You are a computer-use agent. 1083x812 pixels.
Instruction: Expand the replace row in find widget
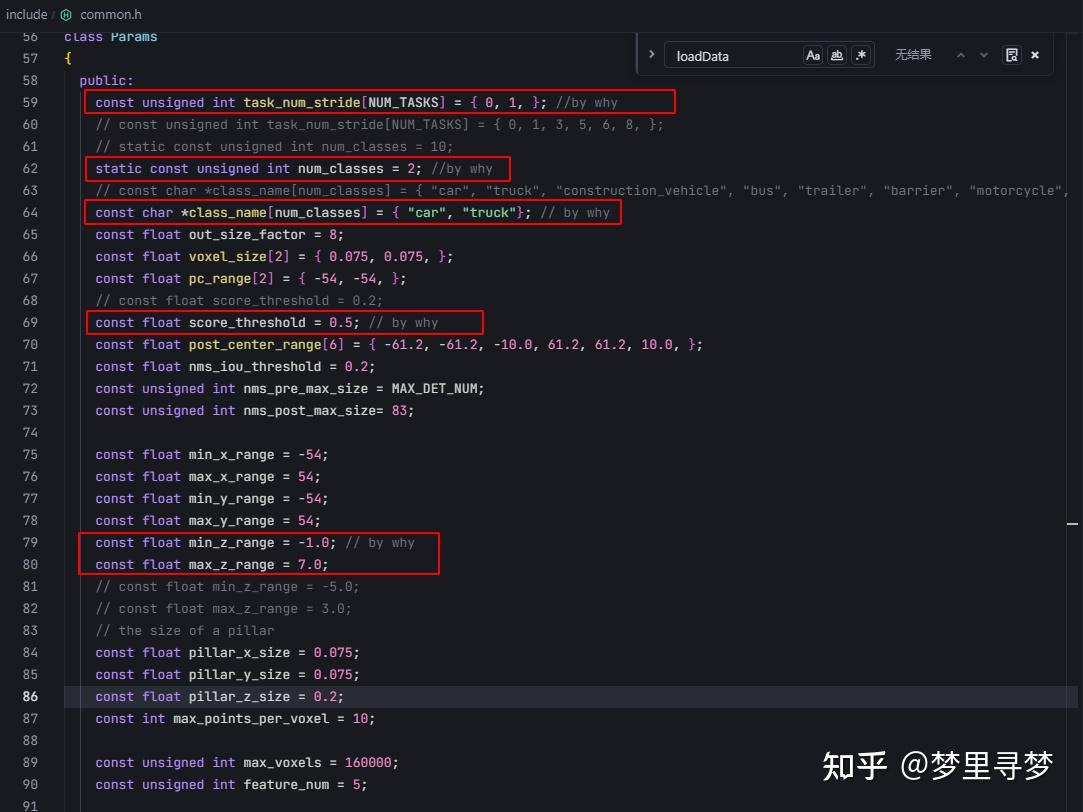(x=651, y=54)
